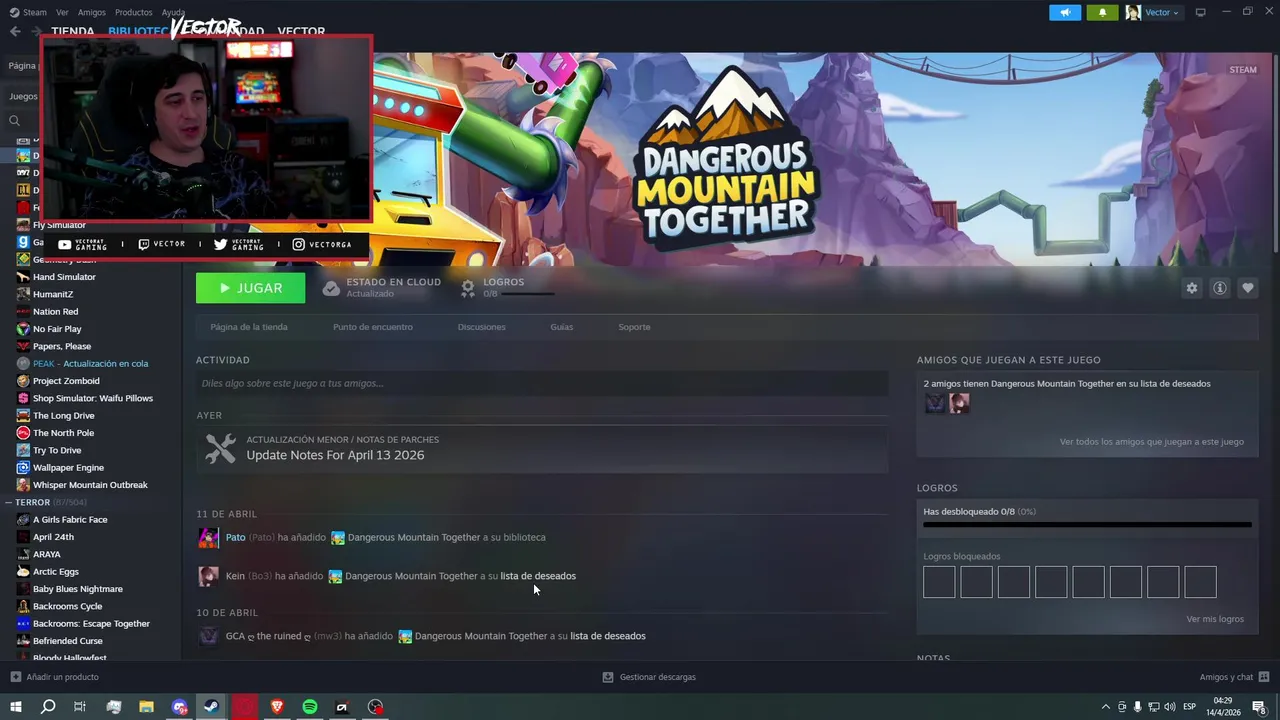Select A Girls Fabric Face game
The image size is (1280, 720).
(70, 519)
